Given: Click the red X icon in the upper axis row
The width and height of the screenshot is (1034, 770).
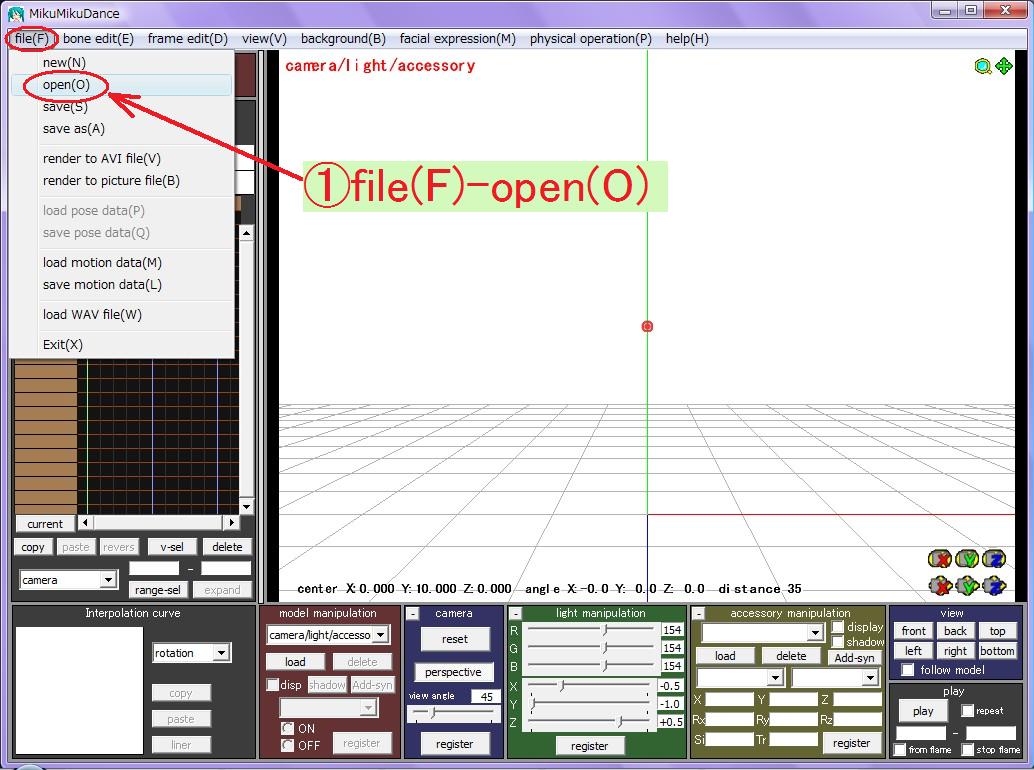Looking at the screenshot, I should point(940,559).
